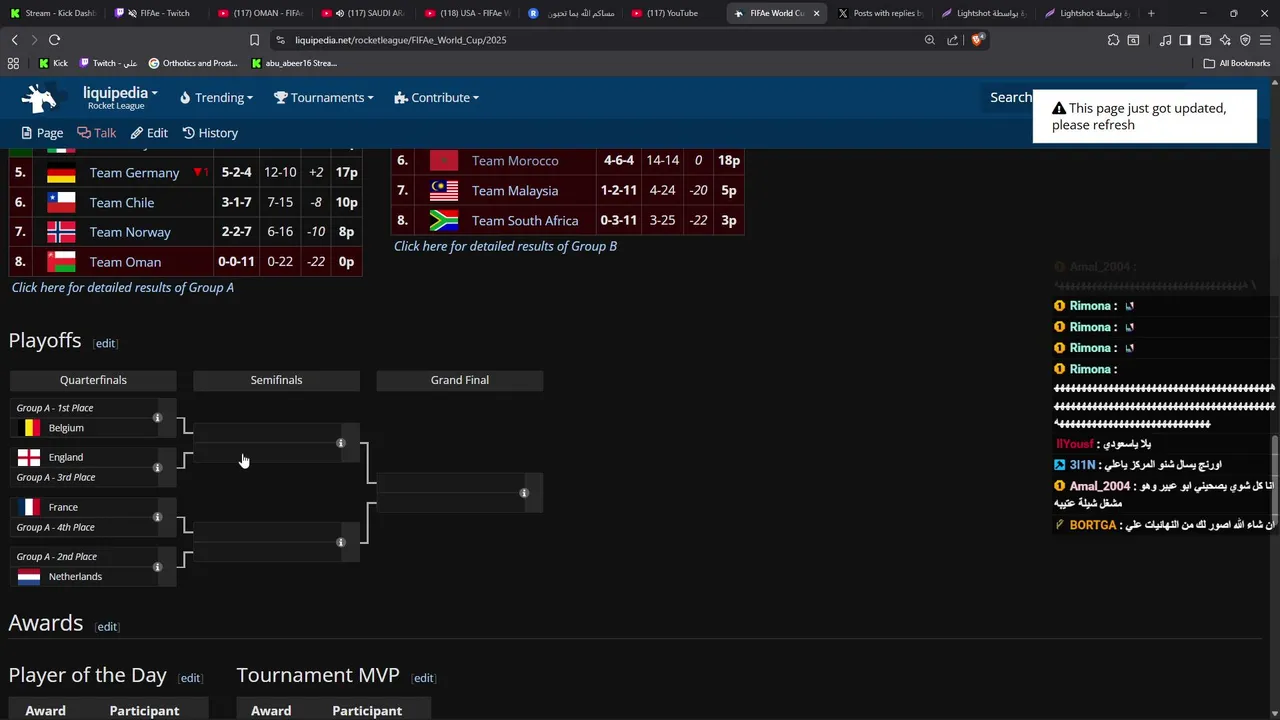Click site settings icon left of URL
This screenshot has width=1280, height=720.
coord(281,40)
